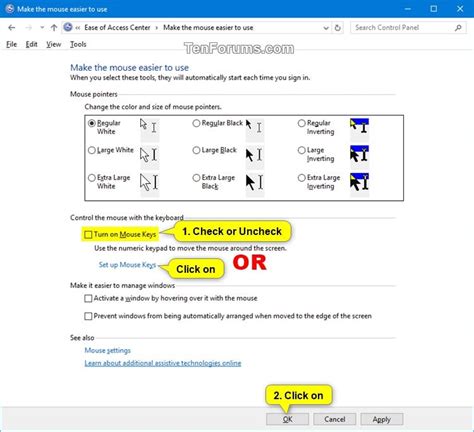The width and height of the screenshot is (474, 432).
Task: Confirm changes with the OK button
Action: coord(287,419)
